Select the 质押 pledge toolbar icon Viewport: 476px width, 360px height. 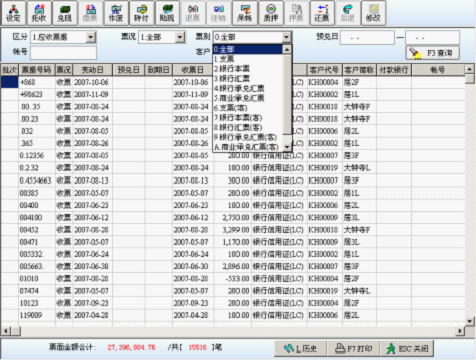[271, 13]
